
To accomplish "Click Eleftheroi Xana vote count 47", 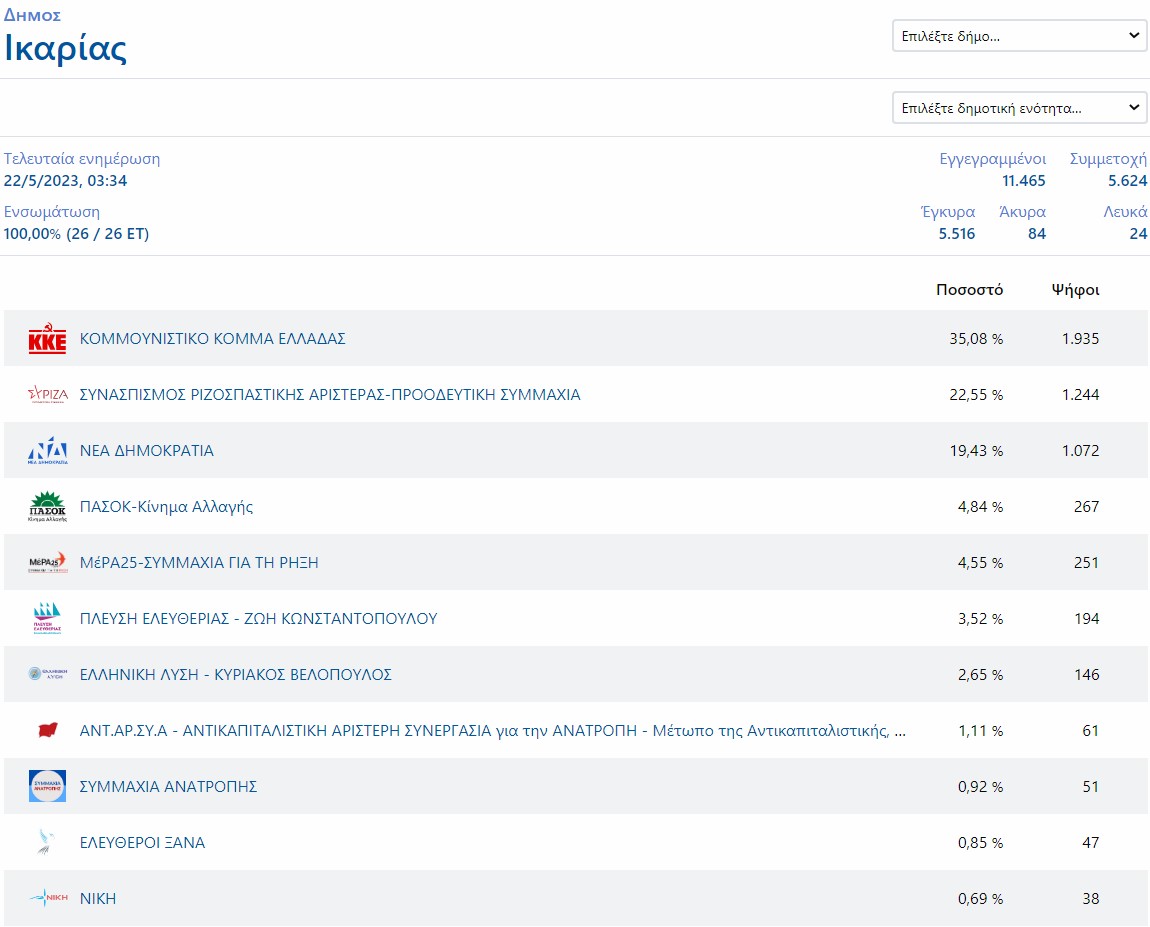I will pyautogui.click(x=1091, y=843).
